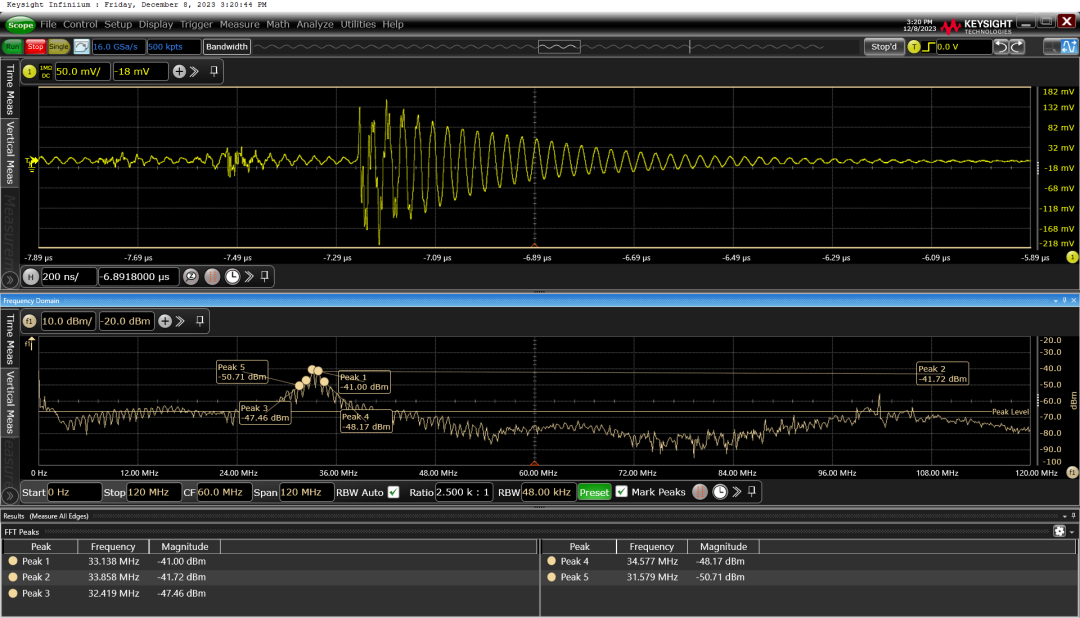
Task: Click the Ratio 2.500 k : 1 field
Action: click(x=464, y=493)
